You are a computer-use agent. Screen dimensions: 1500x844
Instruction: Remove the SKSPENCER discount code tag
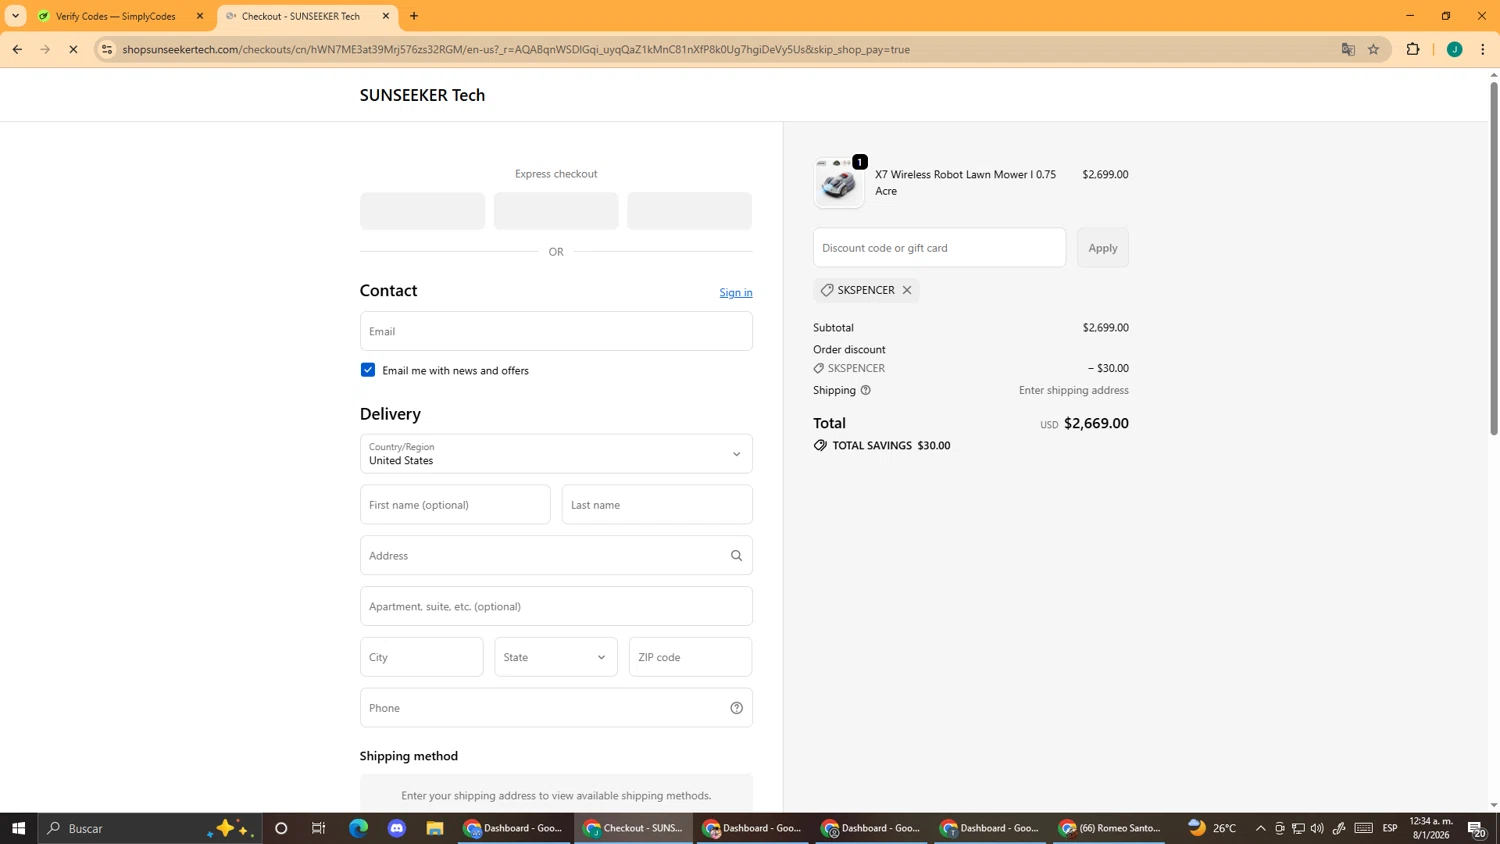907,290
